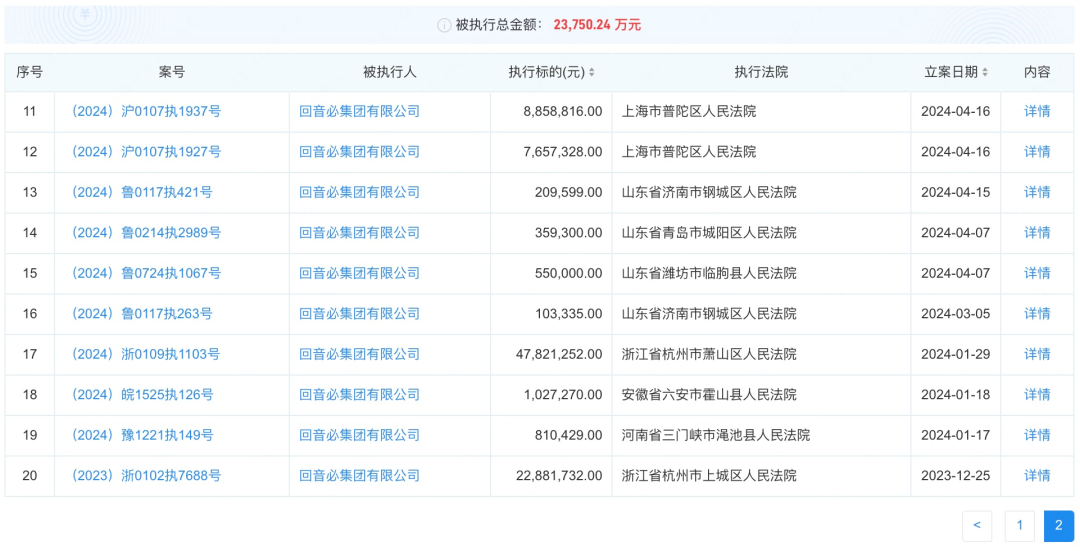
Task: Open 回音必集团有限公司 link in row 13
Action: 360,192
